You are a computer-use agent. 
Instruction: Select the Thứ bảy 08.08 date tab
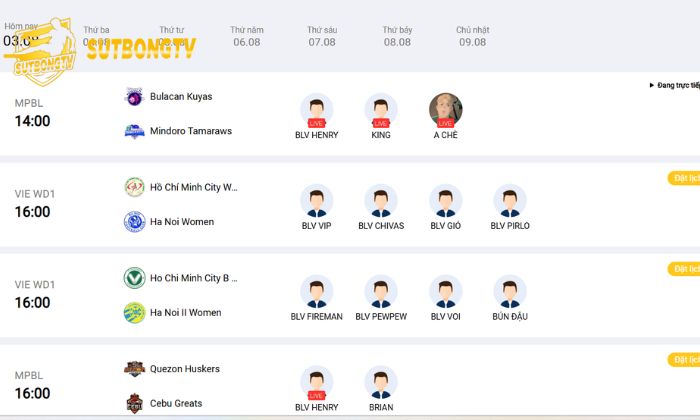pyautogui.click(x=397, y=36)
